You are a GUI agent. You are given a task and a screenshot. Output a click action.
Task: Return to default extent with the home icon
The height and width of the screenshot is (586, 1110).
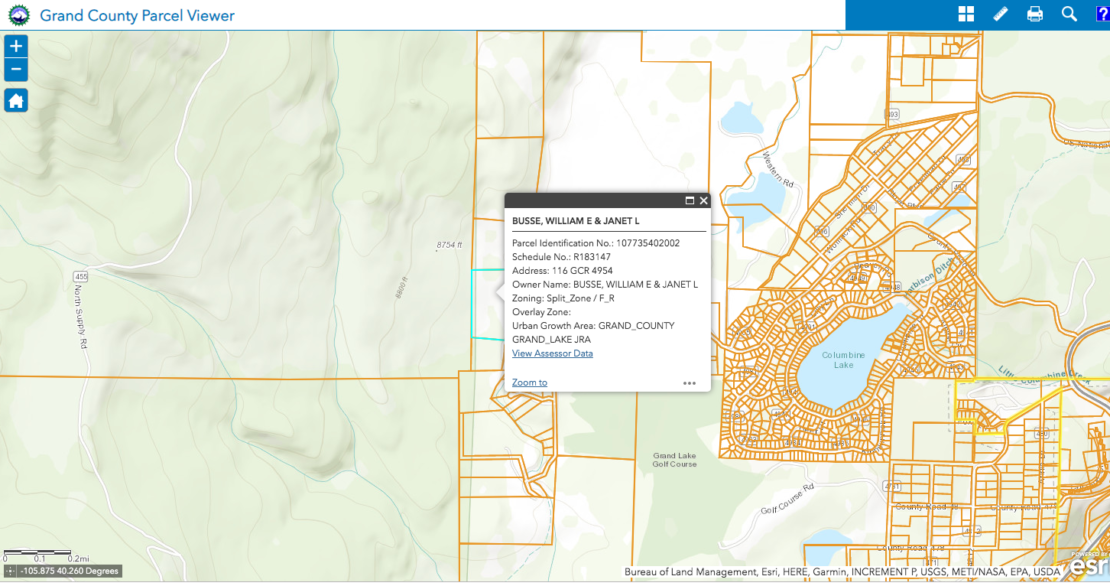15,100
